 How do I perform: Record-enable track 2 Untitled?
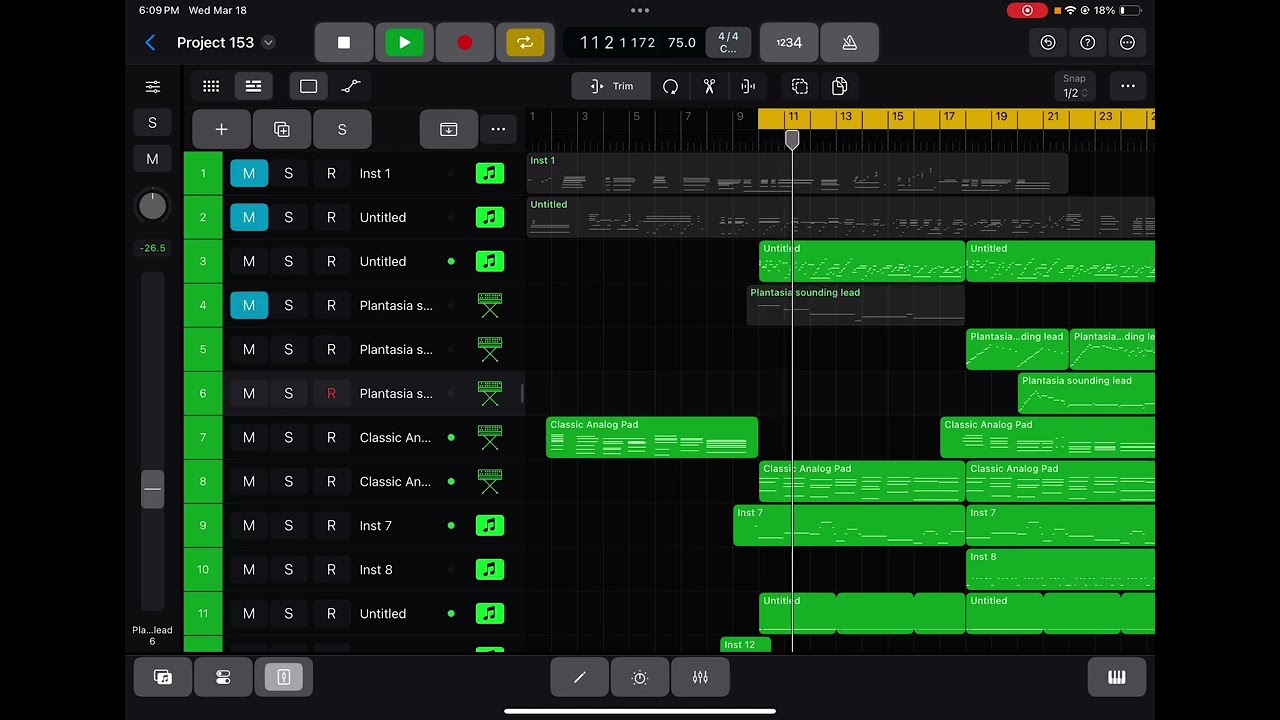tap(331, 217)
